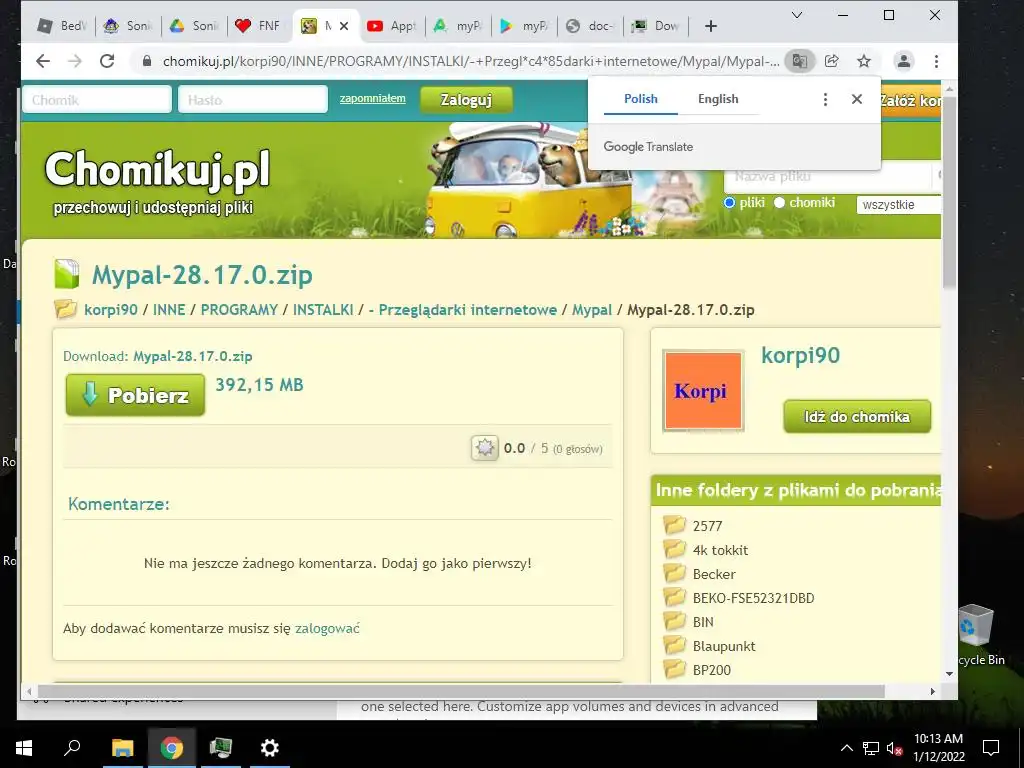Image resolution: width=1024 pixels, height=768 pixels.
Task: Close the active Mypal tab
Action: tap(344, 26)
